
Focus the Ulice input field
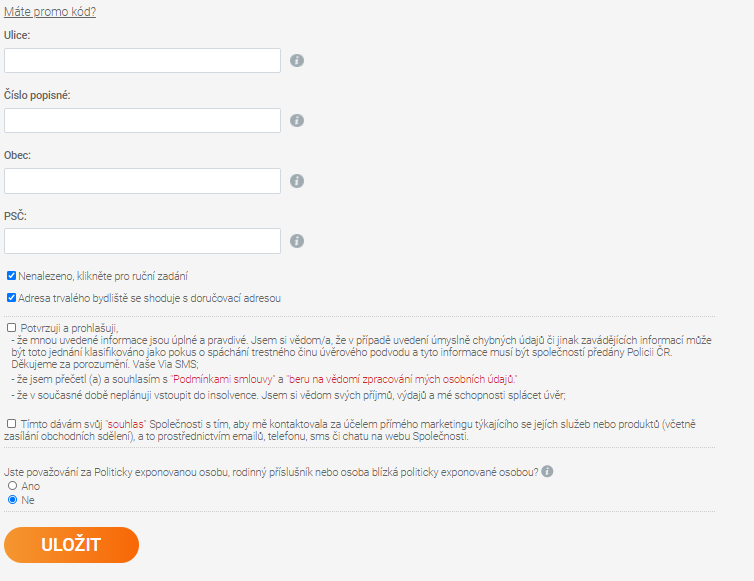click(x=142, y=61)
